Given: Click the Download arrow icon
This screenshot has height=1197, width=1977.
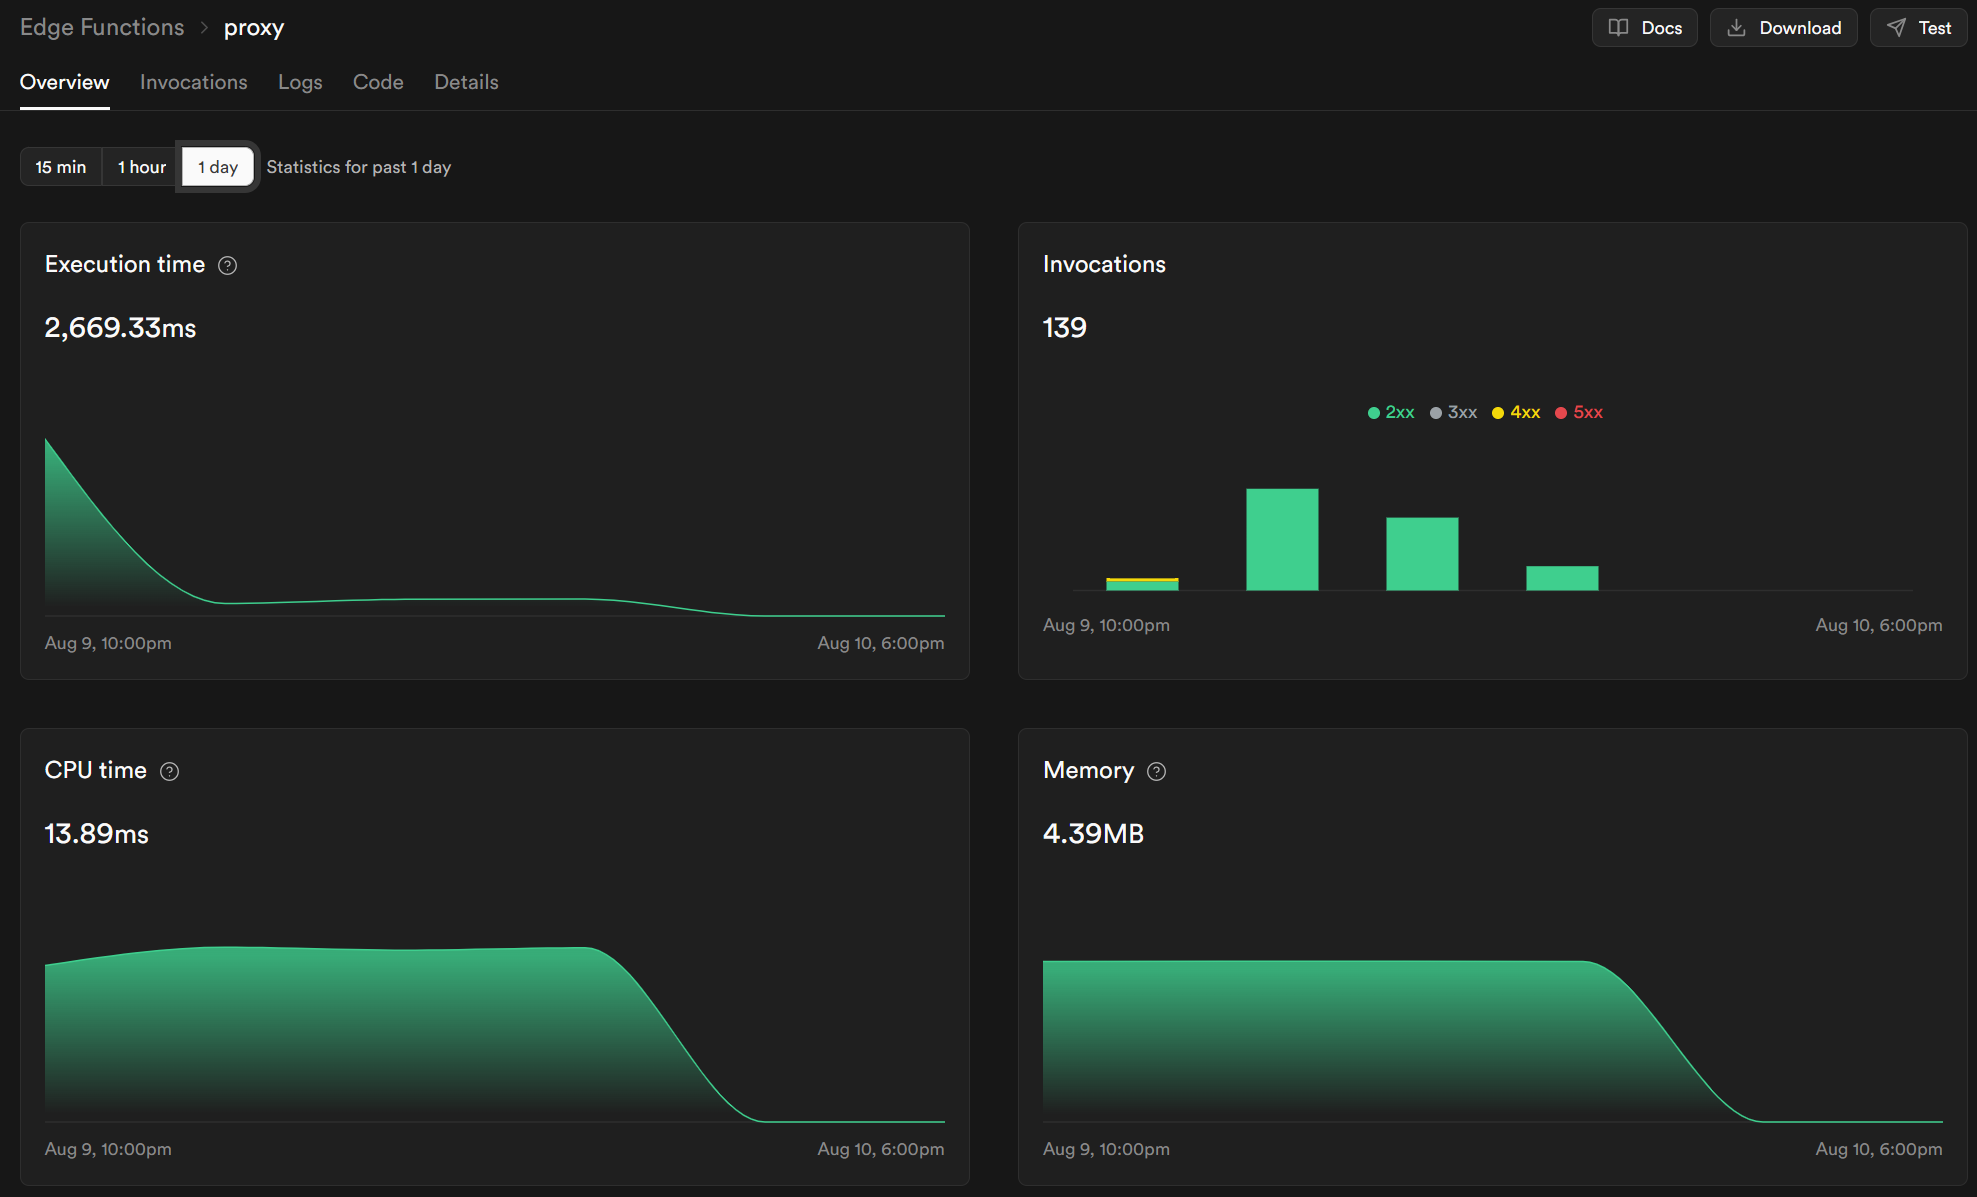Looking at the screenshot, I should [1737, 28].
